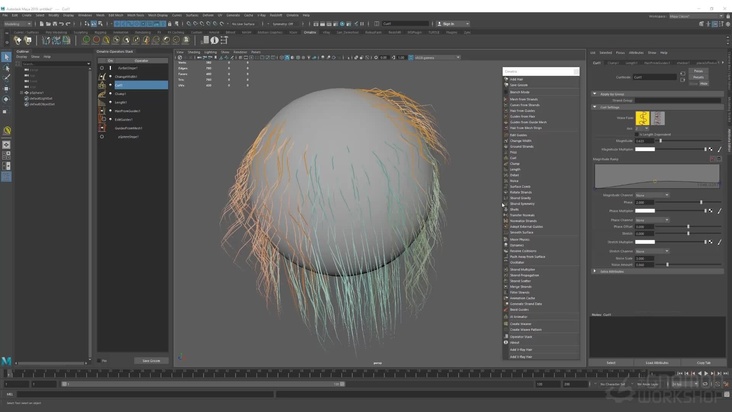Click the Stretch Multiplier brush icon
Image resolution: width=732 pixels, height=412 pixels.
click(x=719, y=242)
